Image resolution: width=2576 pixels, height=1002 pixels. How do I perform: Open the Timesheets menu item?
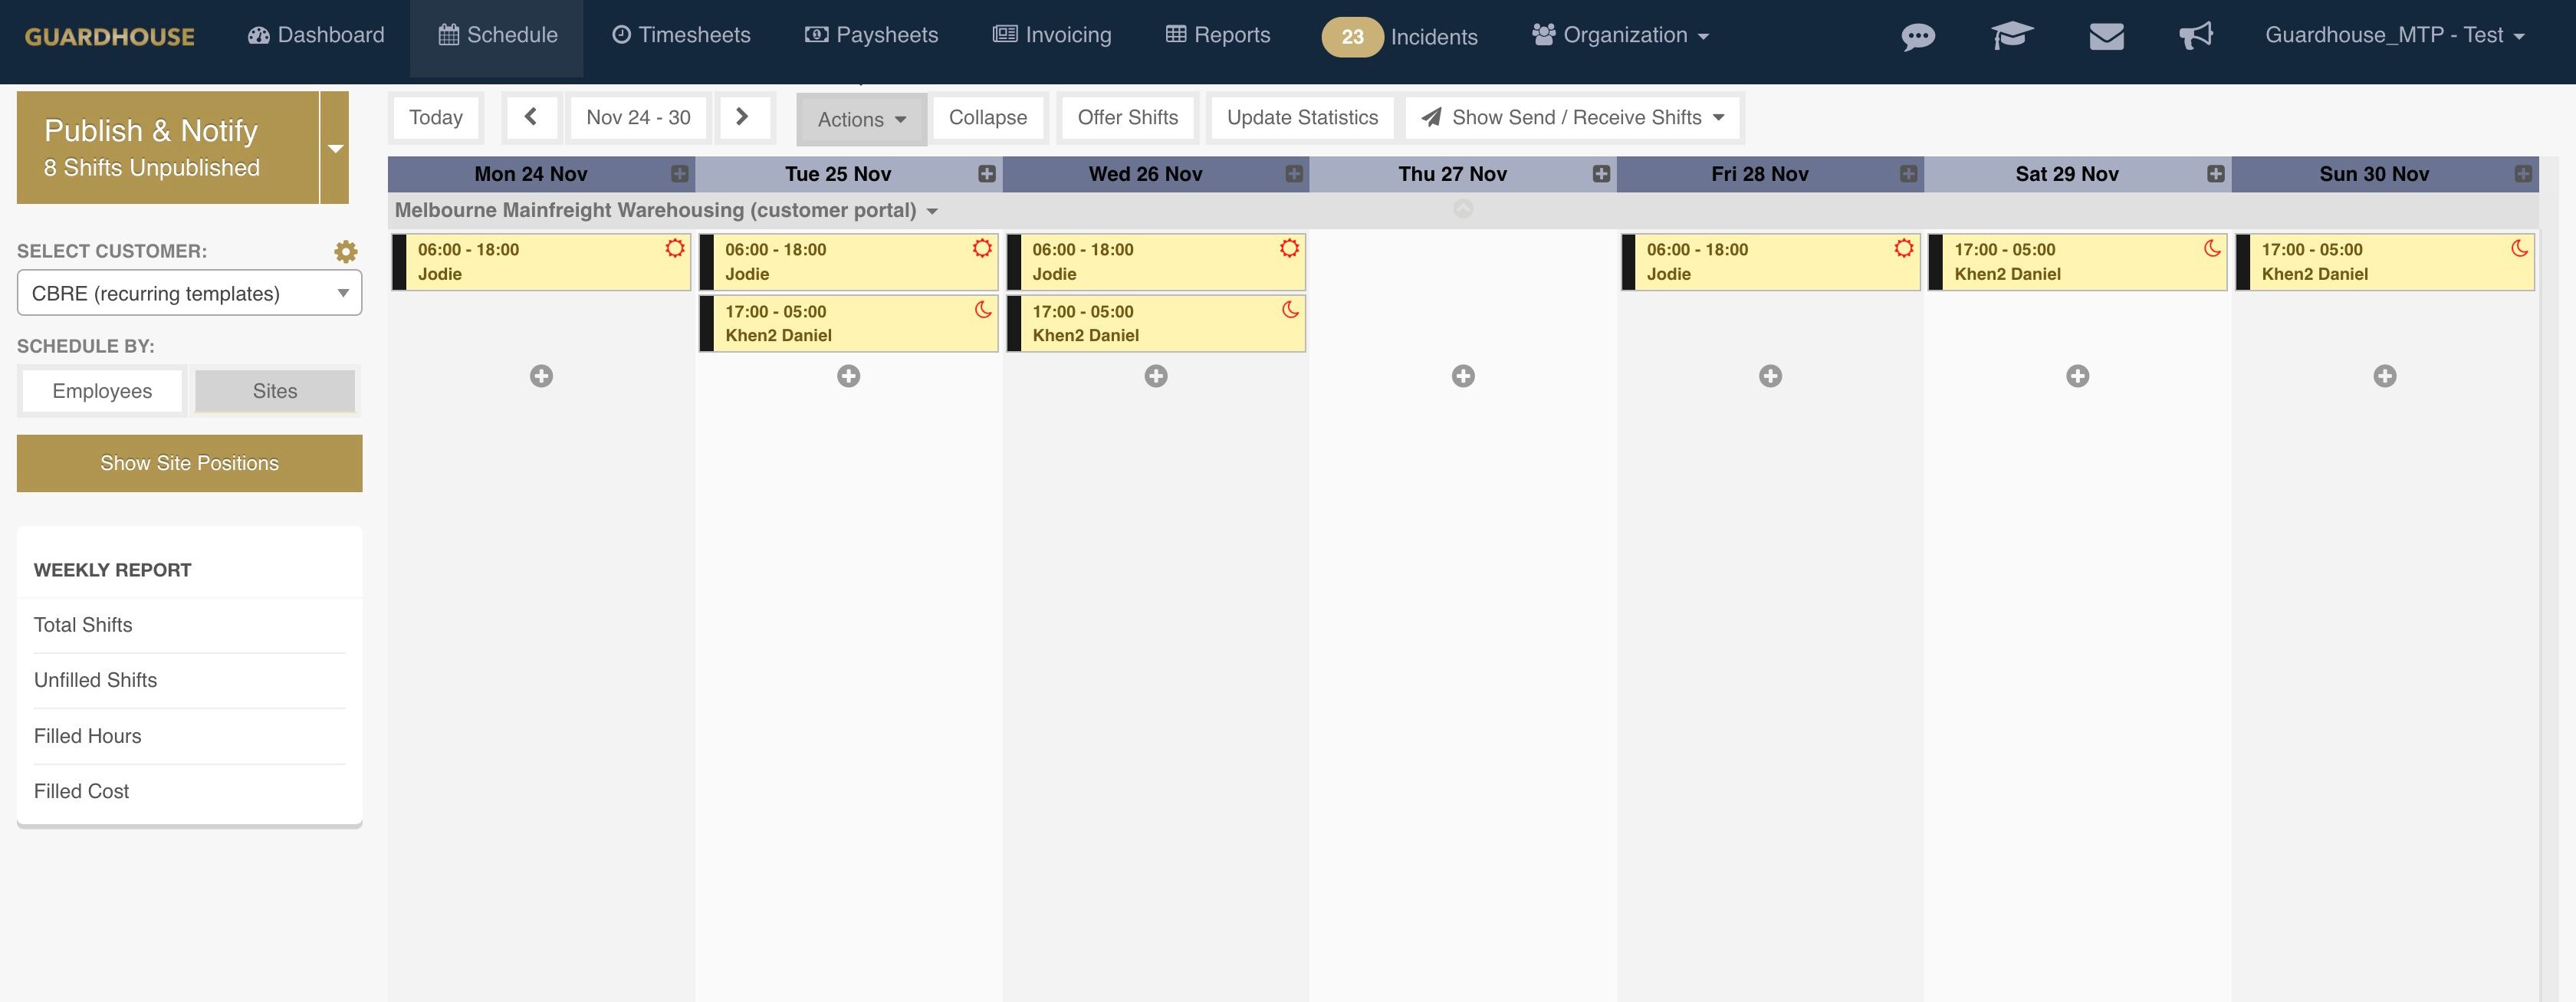click(681, 36)
